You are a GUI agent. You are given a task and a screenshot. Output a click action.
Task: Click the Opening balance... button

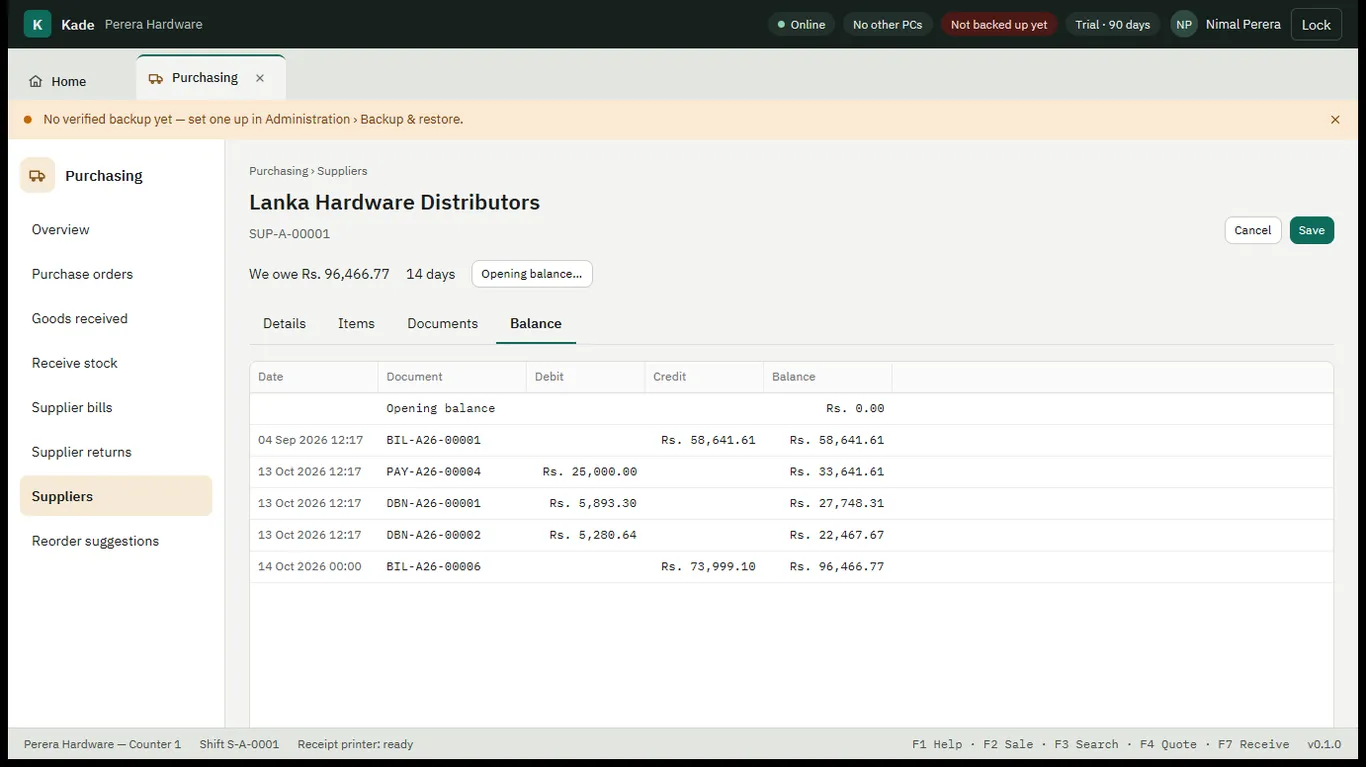(532, 274)
